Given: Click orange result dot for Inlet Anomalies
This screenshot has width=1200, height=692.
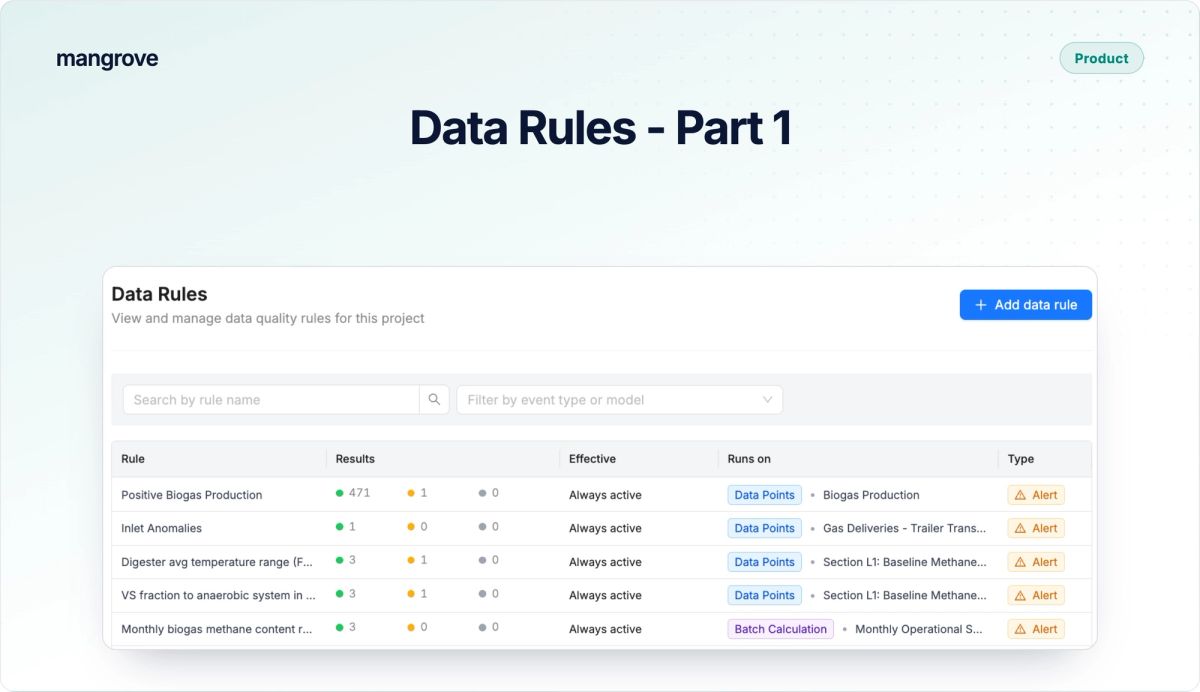Looking at the screenshot, I should pyautogui.click(x=410, y=527).
